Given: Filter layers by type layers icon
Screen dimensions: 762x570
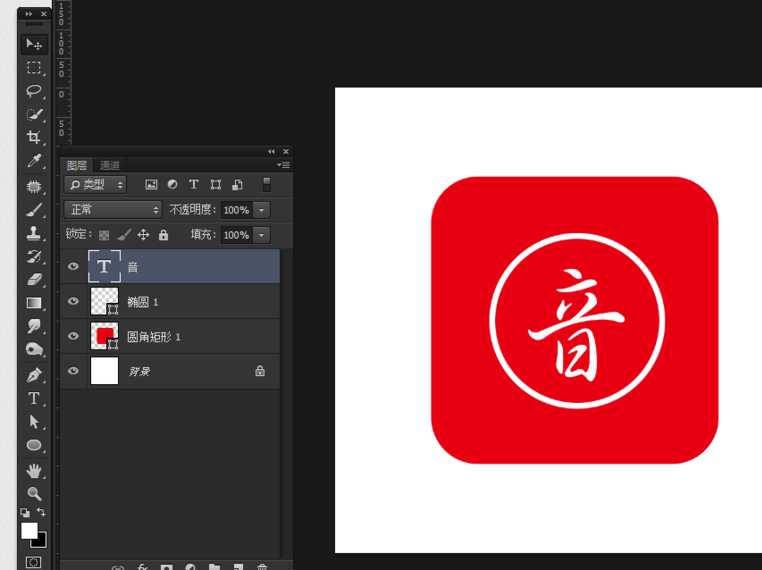Looking at the screenshot, I should (x=193, y=185).
